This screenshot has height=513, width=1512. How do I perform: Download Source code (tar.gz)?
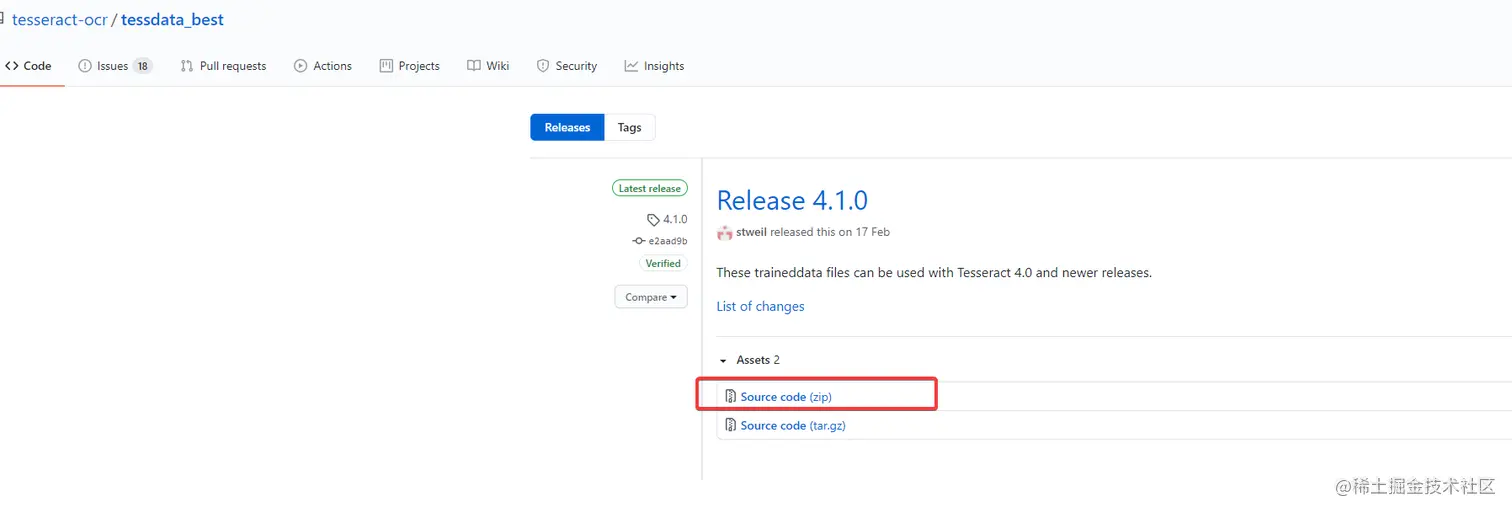click(x=794, y=425)
